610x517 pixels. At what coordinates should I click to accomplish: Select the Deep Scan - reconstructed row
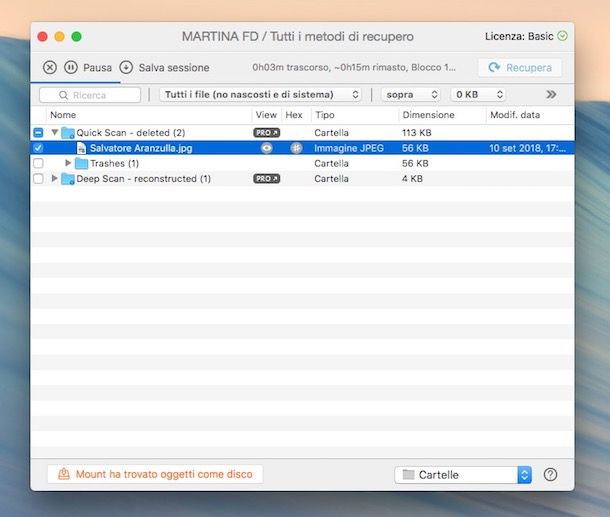click(x=302, y=179)
